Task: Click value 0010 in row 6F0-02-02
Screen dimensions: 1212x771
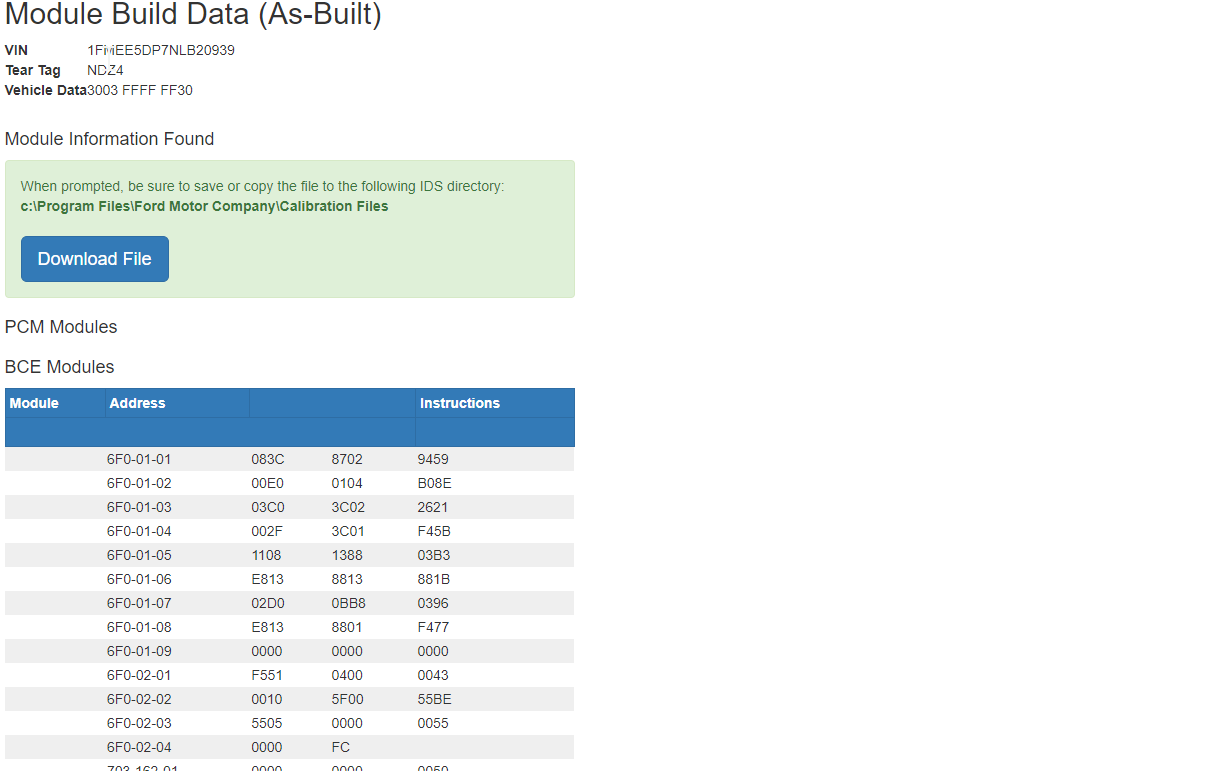Action: tap(267, 699)
